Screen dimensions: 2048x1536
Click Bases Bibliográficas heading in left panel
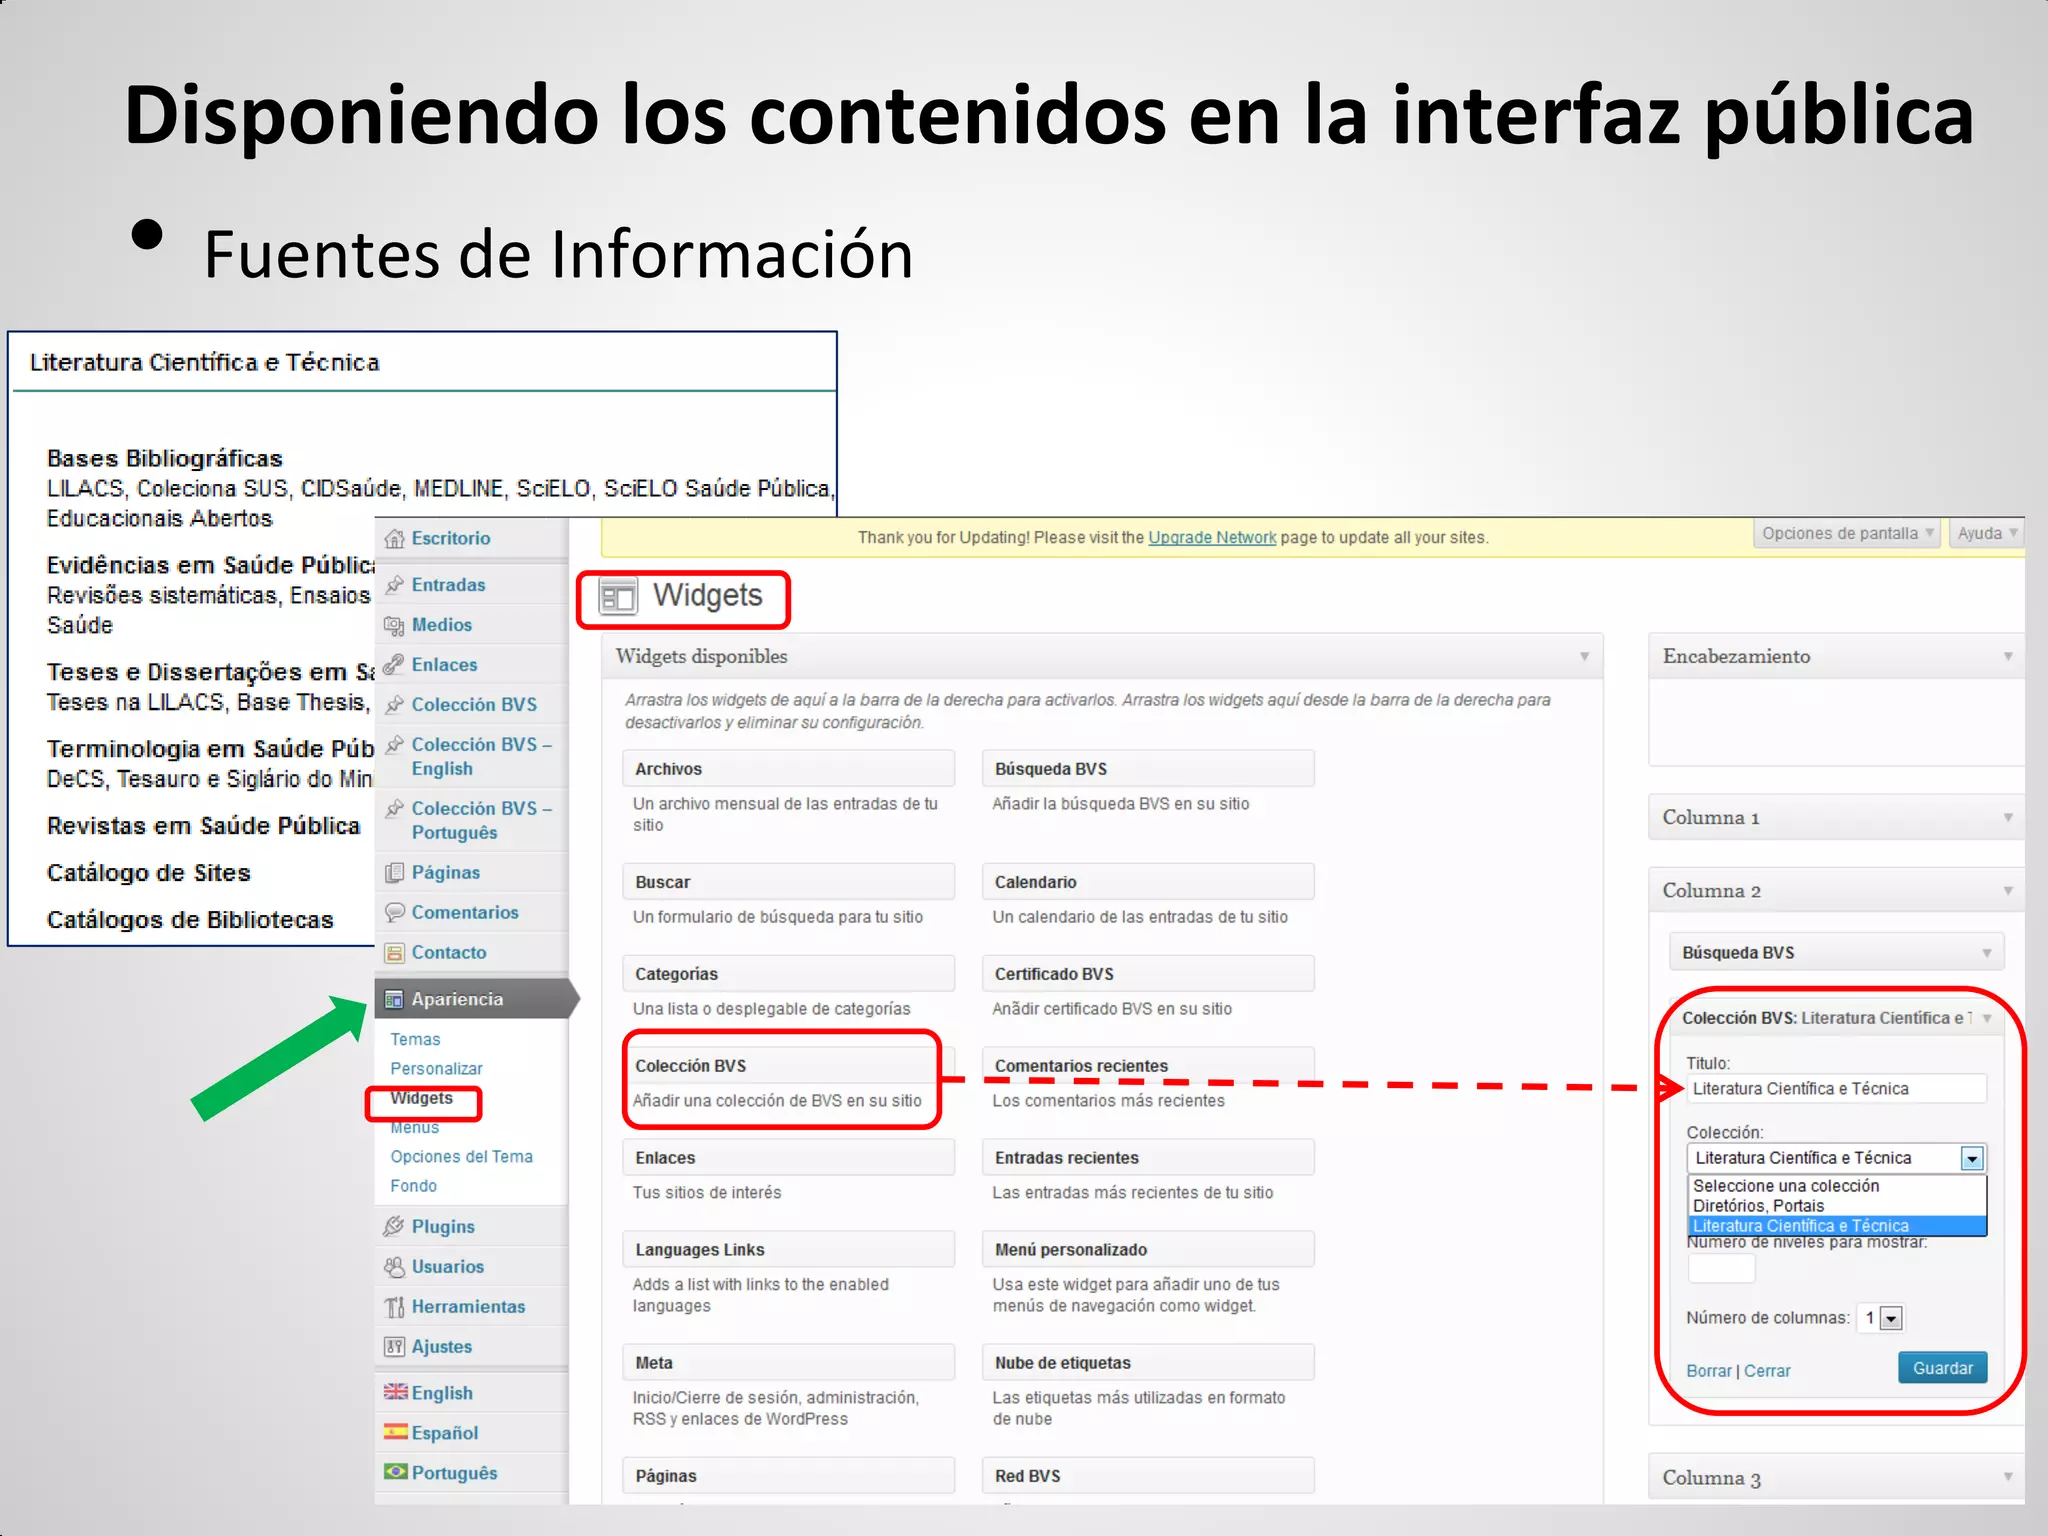point(164,459)
